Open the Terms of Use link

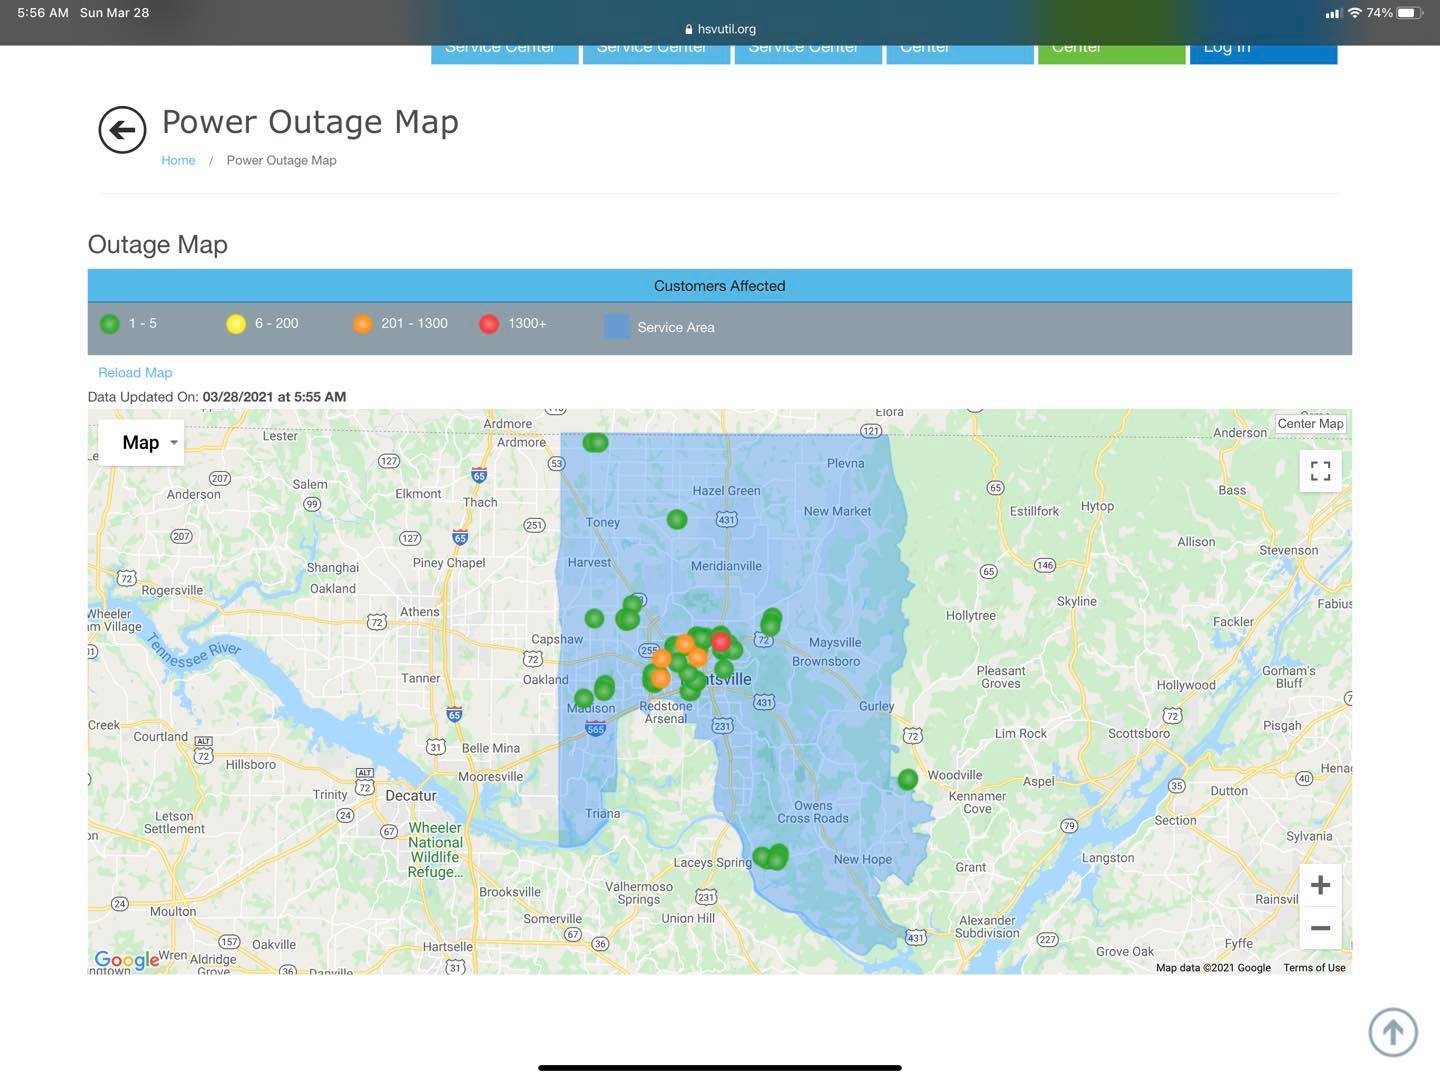coord(1314,967)
